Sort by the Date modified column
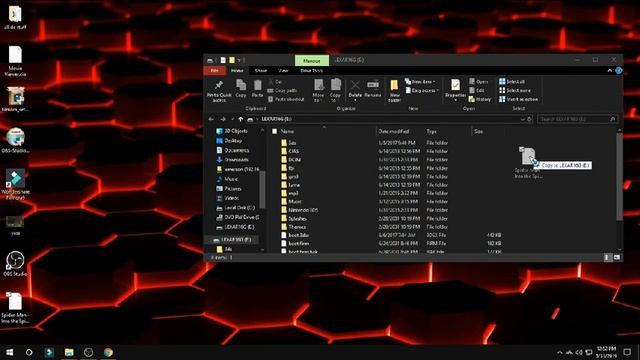Image resolution: width=640 pixels, height=360 pixels. point(393,131)
